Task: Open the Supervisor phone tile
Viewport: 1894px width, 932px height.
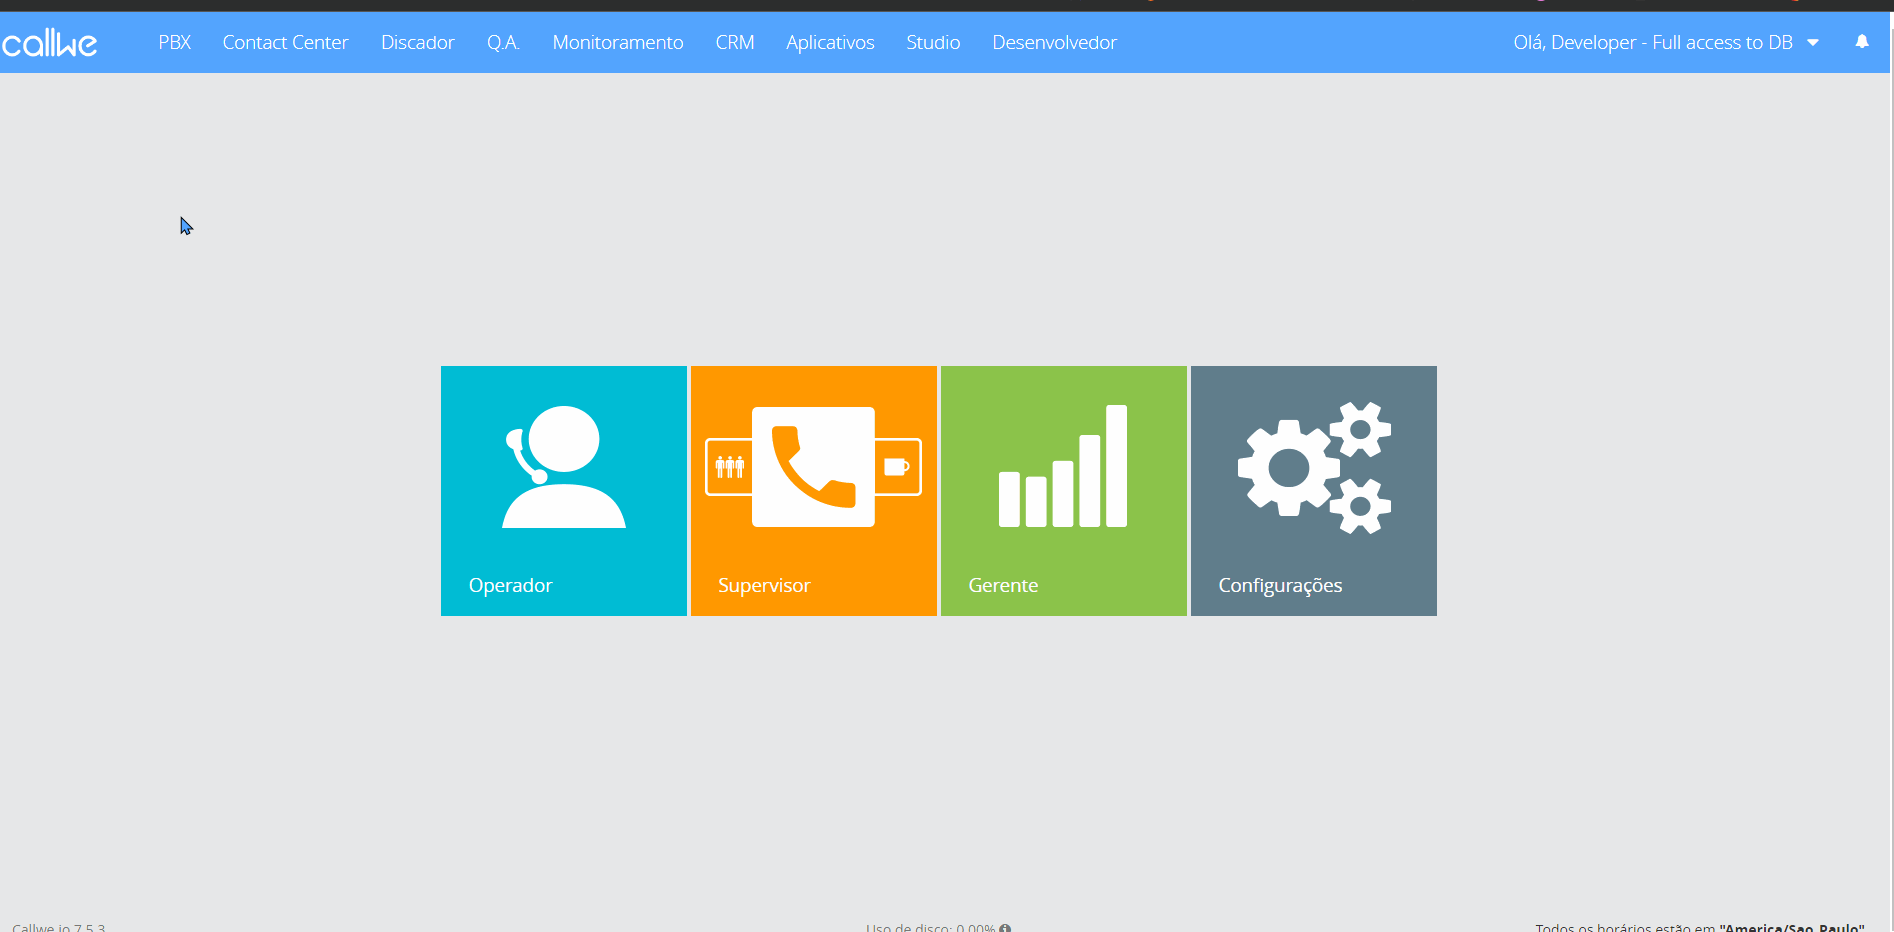Action: [x=814, y=491]
